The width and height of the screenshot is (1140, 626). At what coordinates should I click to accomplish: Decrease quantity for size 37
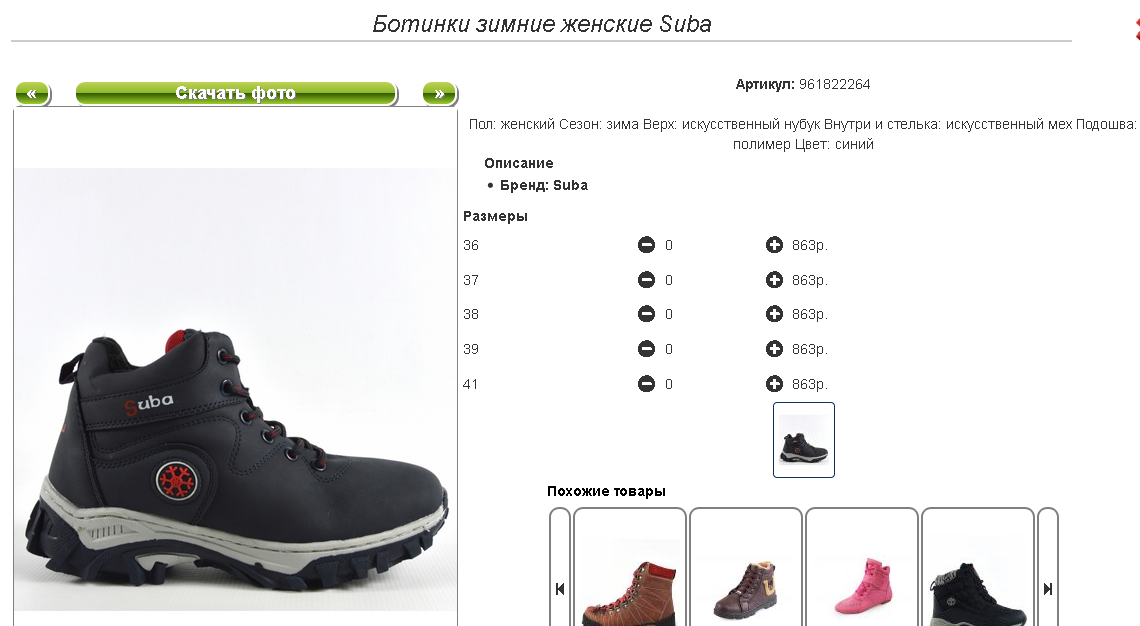click(x=646, y=280)
